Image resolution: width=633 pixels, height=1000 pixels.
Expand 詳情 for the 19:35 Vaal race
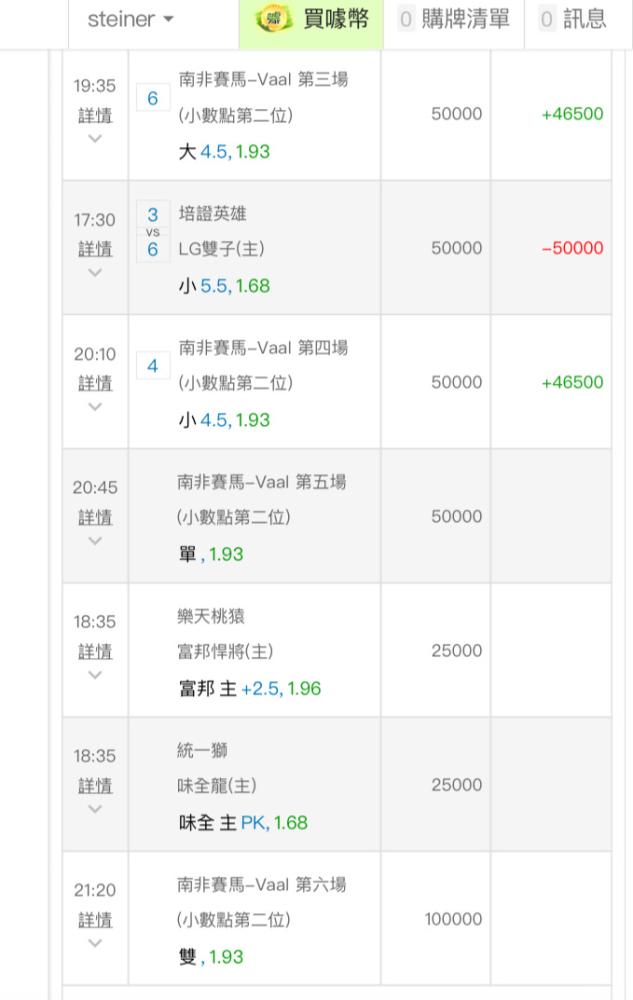[95, 115]
